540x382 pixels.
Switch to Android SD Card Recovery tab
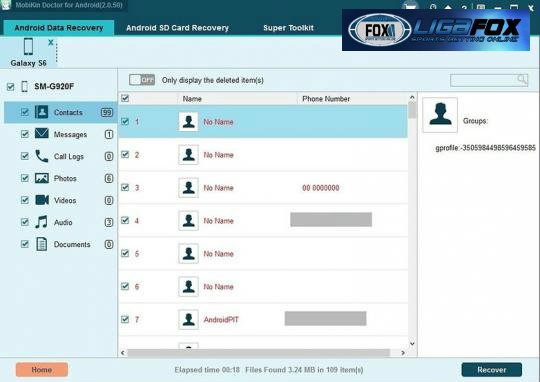(x=177, y=28)
